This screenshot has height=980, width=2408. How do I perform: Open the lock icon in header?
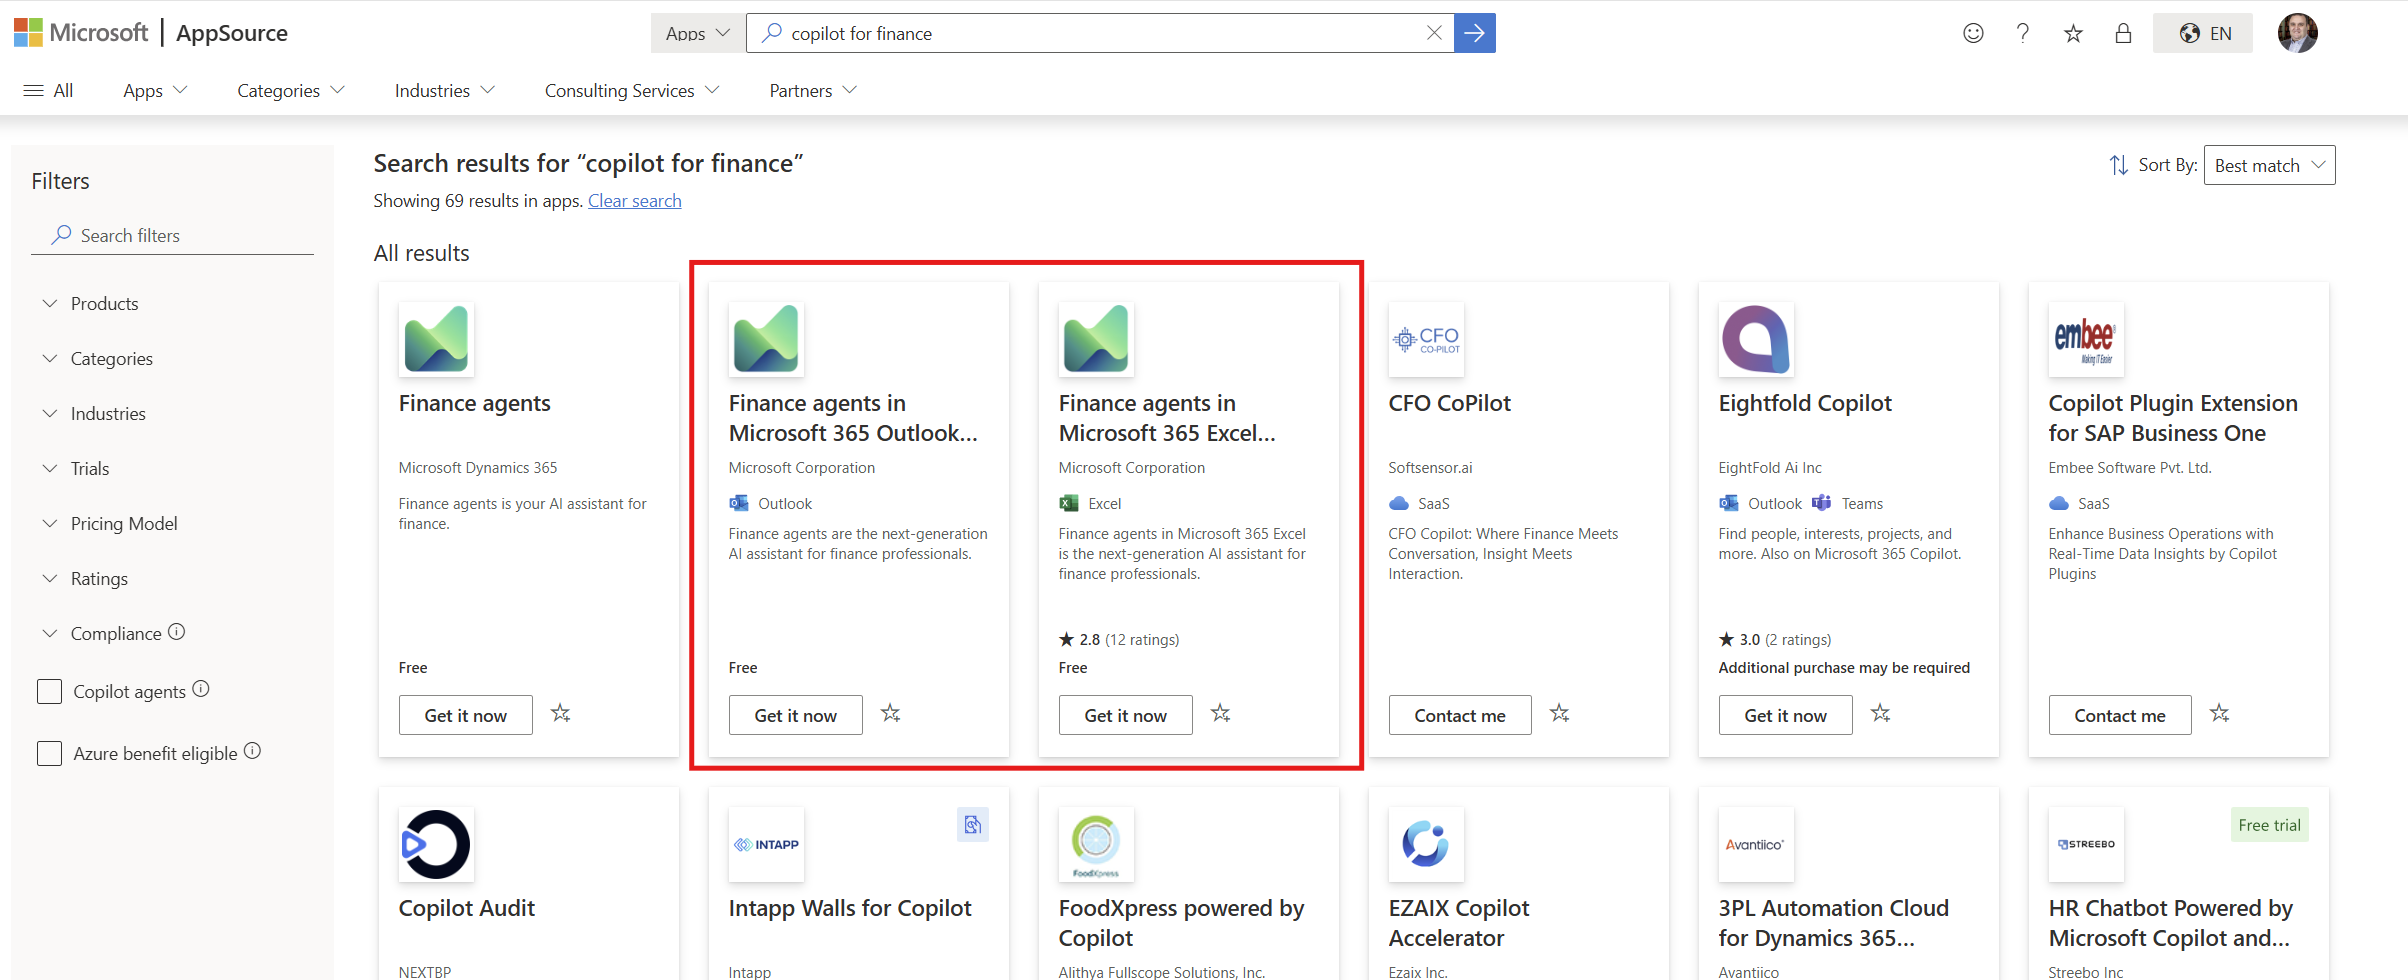pos(2123,33)
